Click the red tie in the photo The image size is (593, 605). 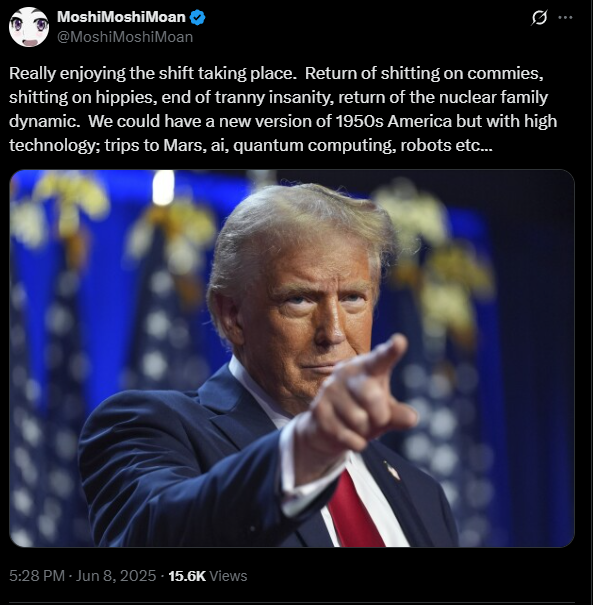click(357, 511)
